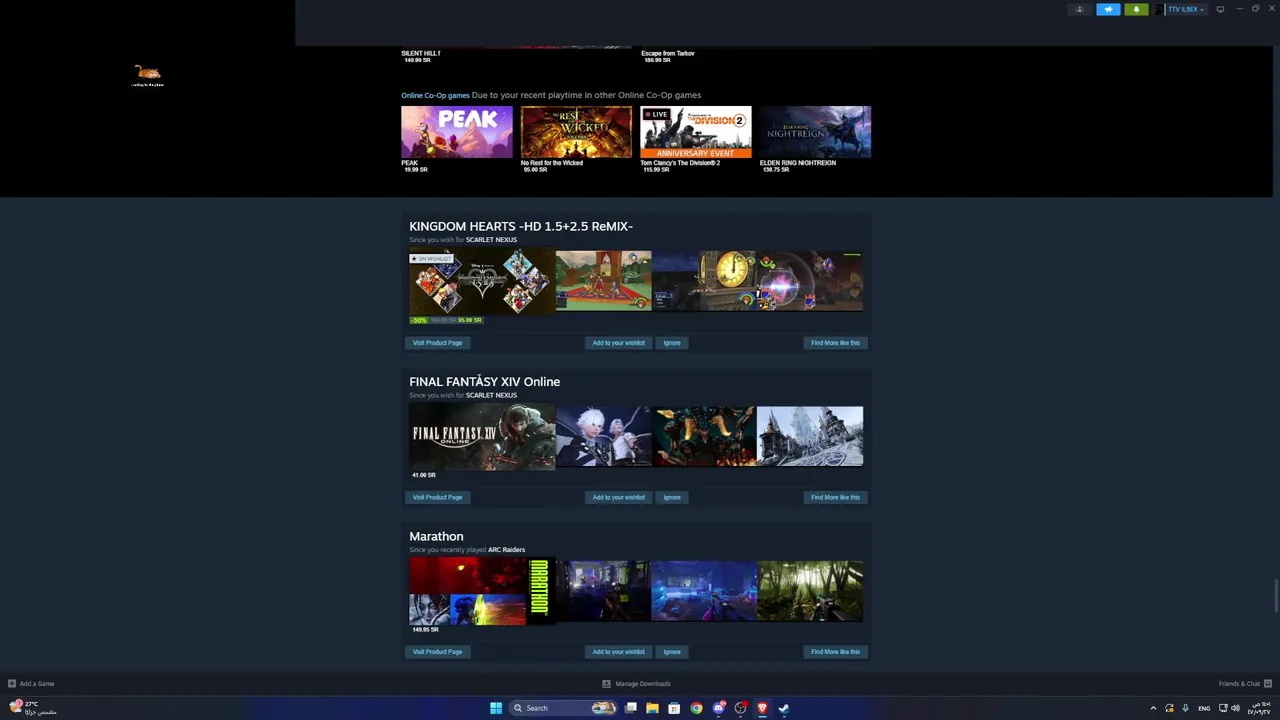Visit Product Page for Kingdom Hearts
This screenshot has height=720, width=1280.
pyautogui.click(x=437, y=343)
